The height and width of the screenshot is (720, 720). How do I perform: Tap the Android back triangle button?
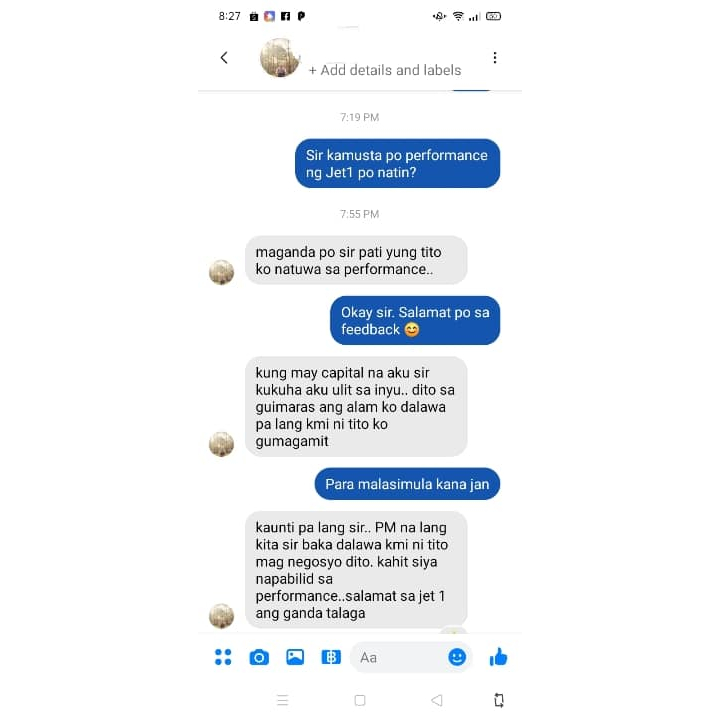[437, 700]
